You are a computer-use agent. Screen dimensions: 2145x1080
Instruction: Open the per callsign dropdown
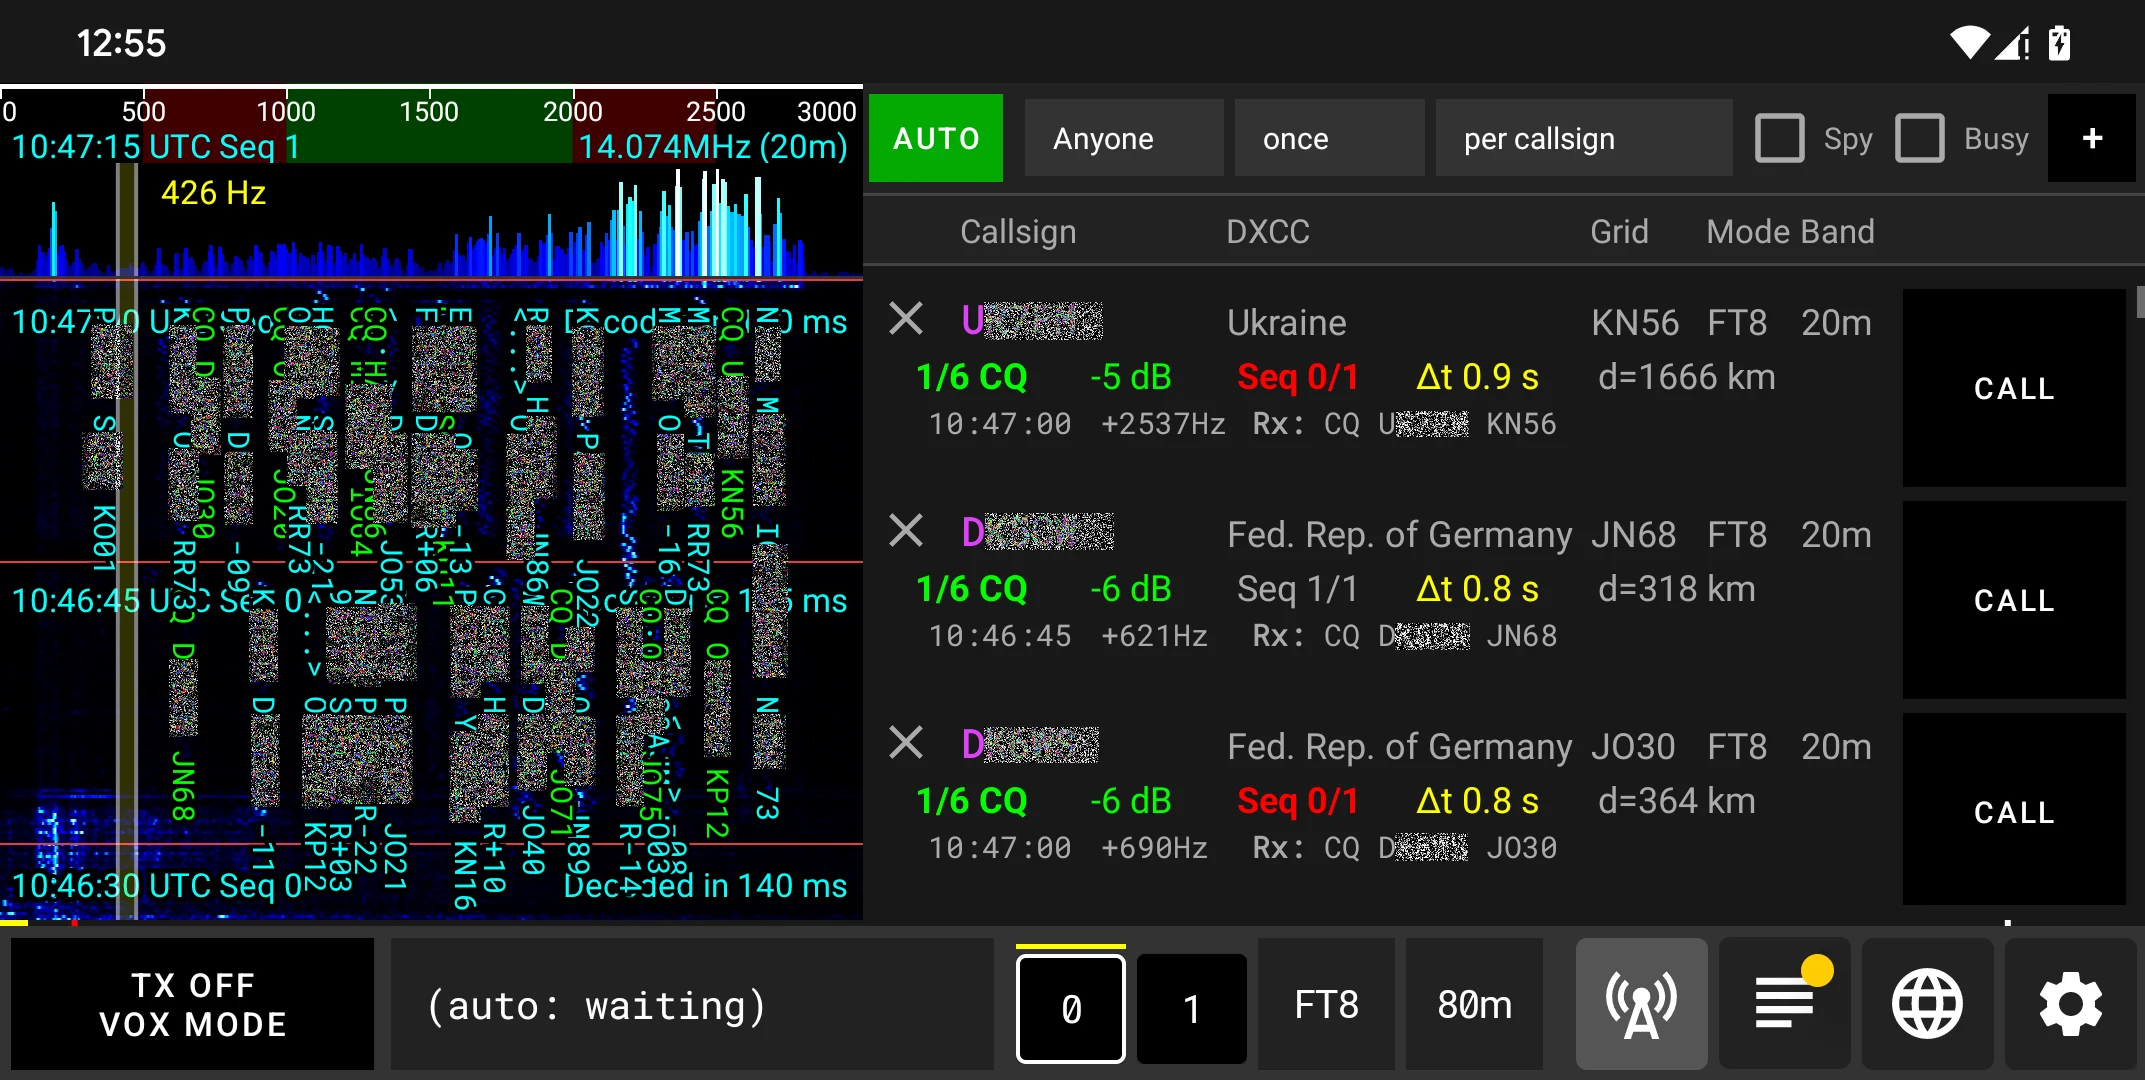click(x=1584, y=138)
